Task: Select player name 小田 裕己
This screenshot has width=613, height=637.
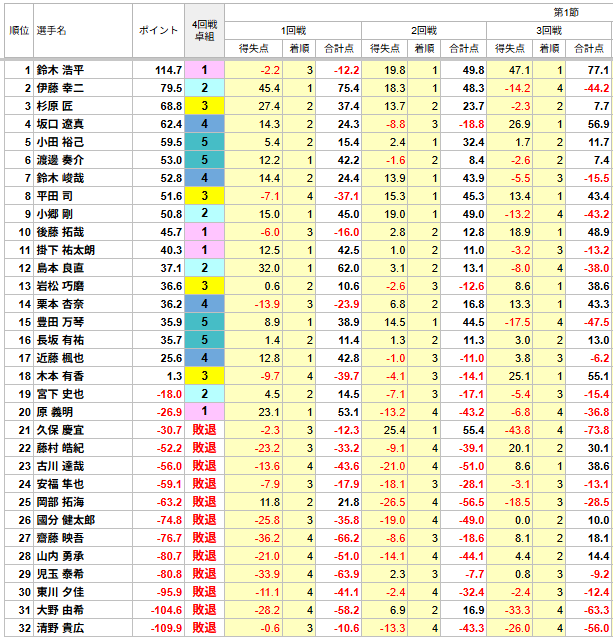Action: point(60,142)
